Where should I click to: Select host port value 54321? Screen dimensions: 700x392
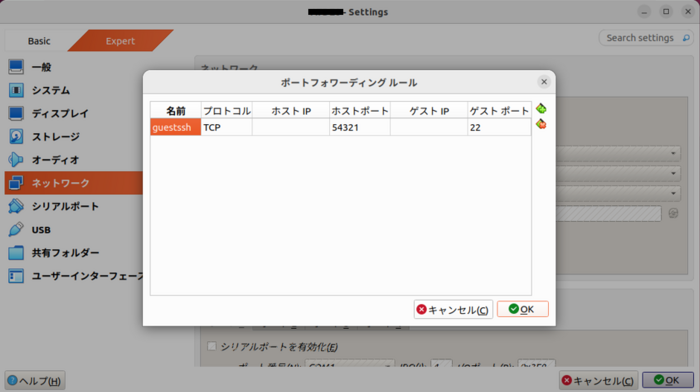(360, 127)
